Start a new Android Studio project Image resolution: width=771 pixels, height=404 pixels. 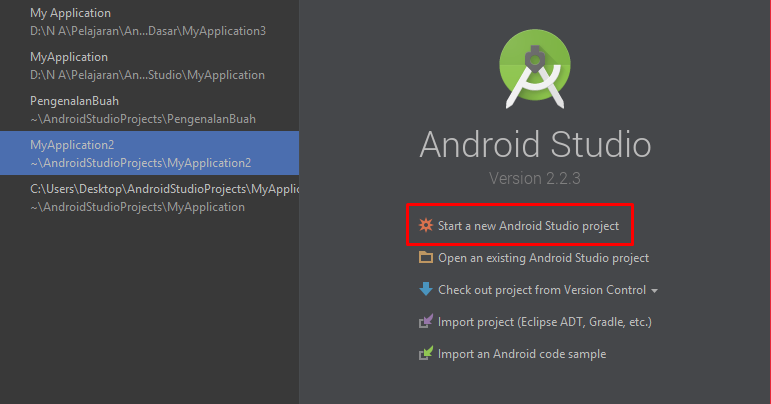(528, 226)
